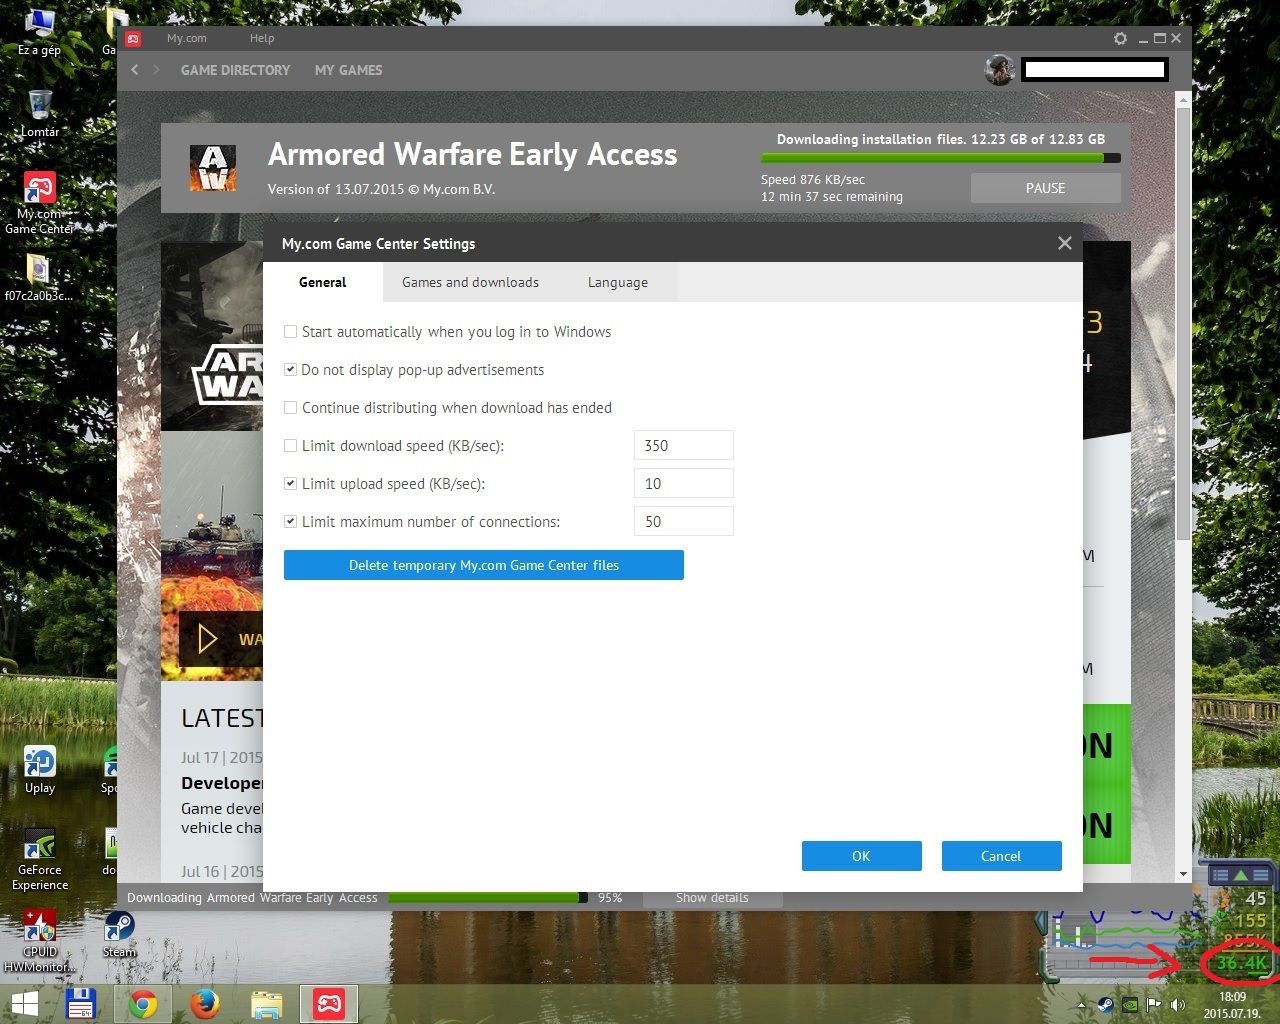This screenshot has height=1024, width=1280.
Task: Click Delete temporary My.com Game Center files
Action: [x=484, y=565]
